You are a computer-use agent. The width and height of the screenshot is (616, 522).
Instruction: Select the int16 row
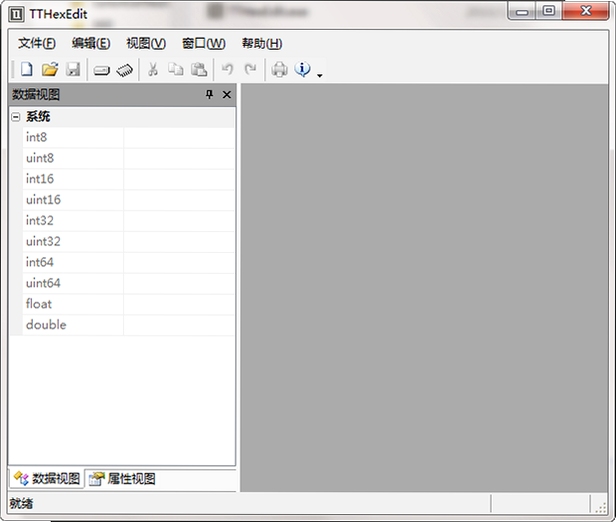128,179
